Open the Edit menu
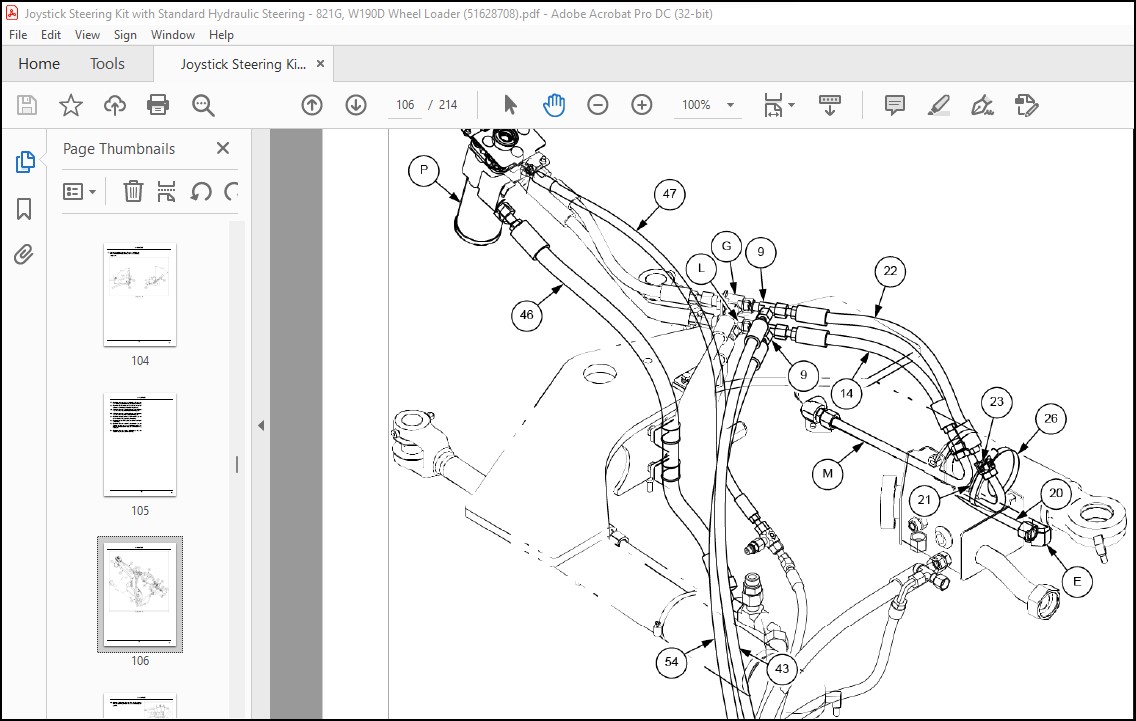This screenshot has width=1136, height=721. click(x=51, y=35)
